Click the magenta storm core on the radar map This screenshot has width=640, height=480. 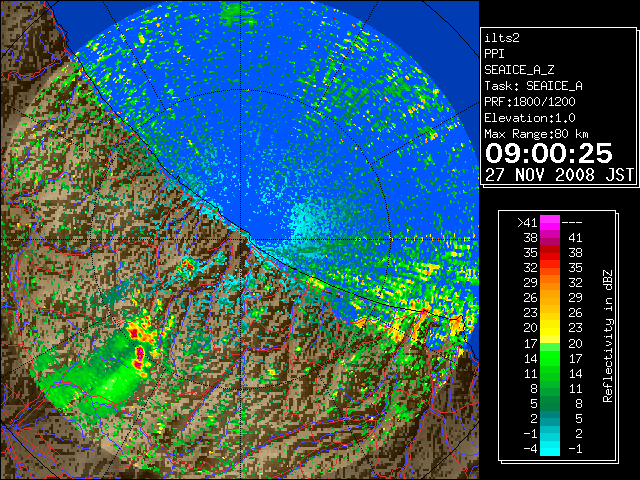(140, 353)
